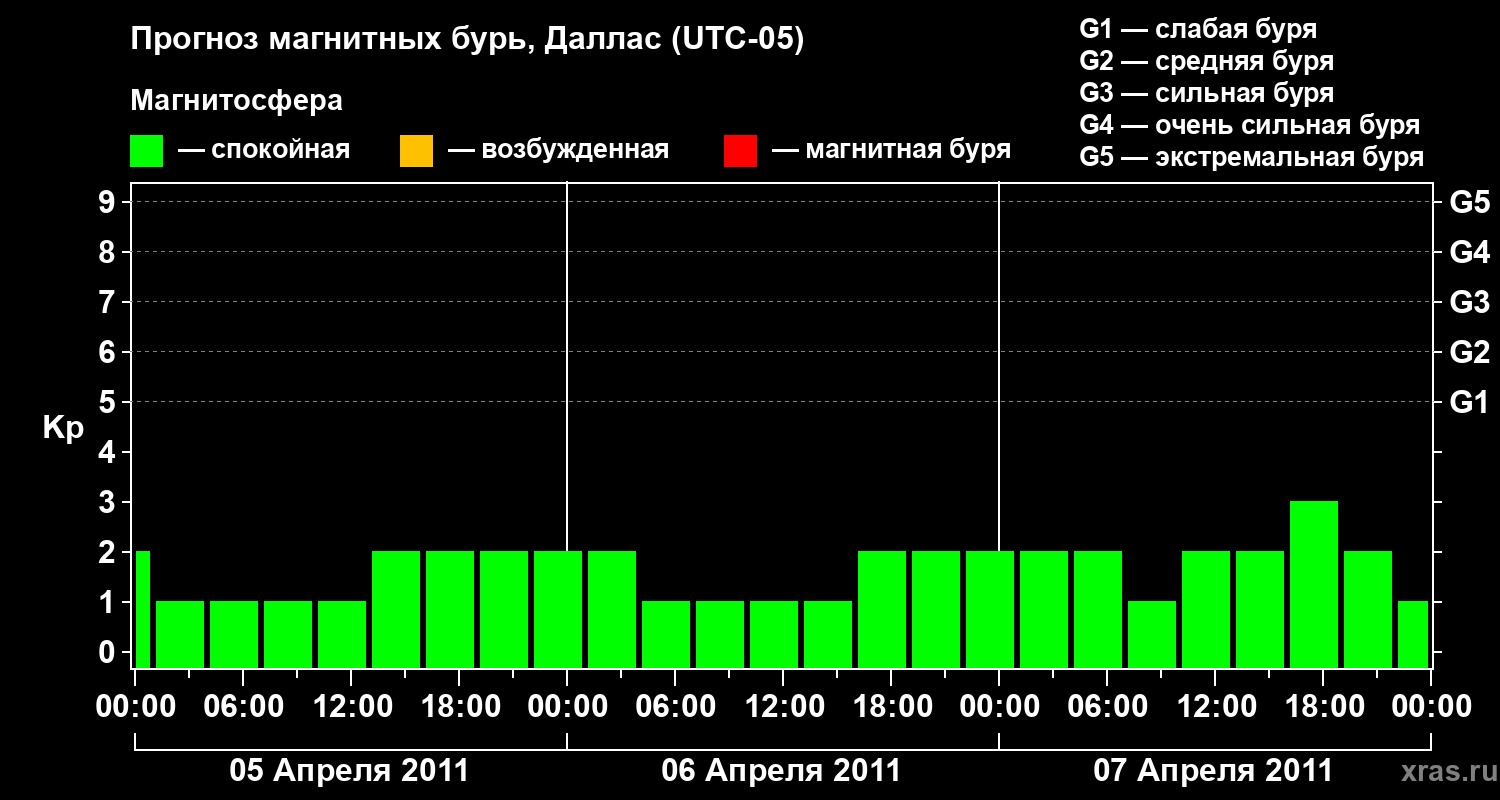Viewport: 1500px width, 800px height.
Task: Click the '18:00' label under 05 Апреля
Action: click(459, 707)
